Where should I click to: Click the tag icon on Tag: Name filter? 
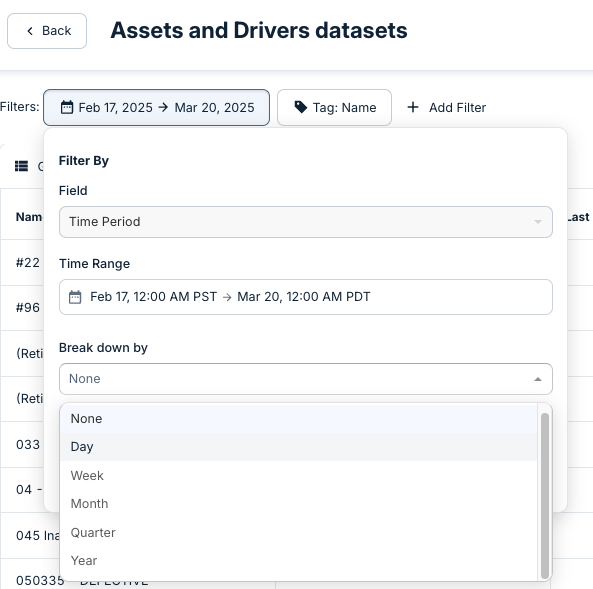click(x=301, y=107)
